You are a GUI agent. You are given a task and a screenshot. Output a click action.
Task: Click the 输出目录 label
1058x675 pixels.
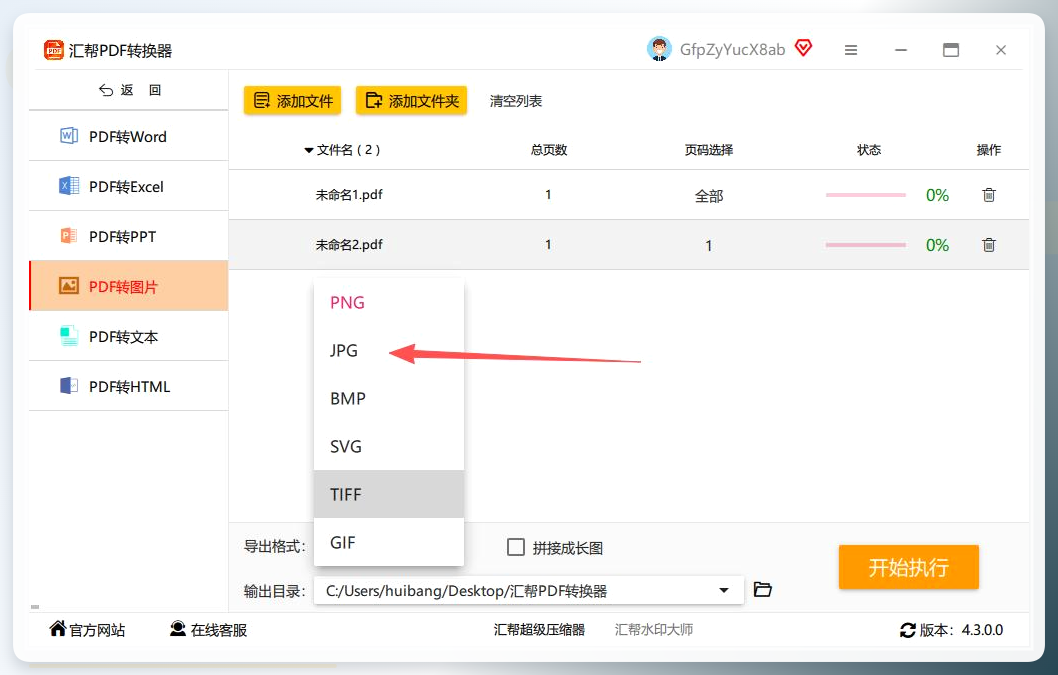(275, 591)
